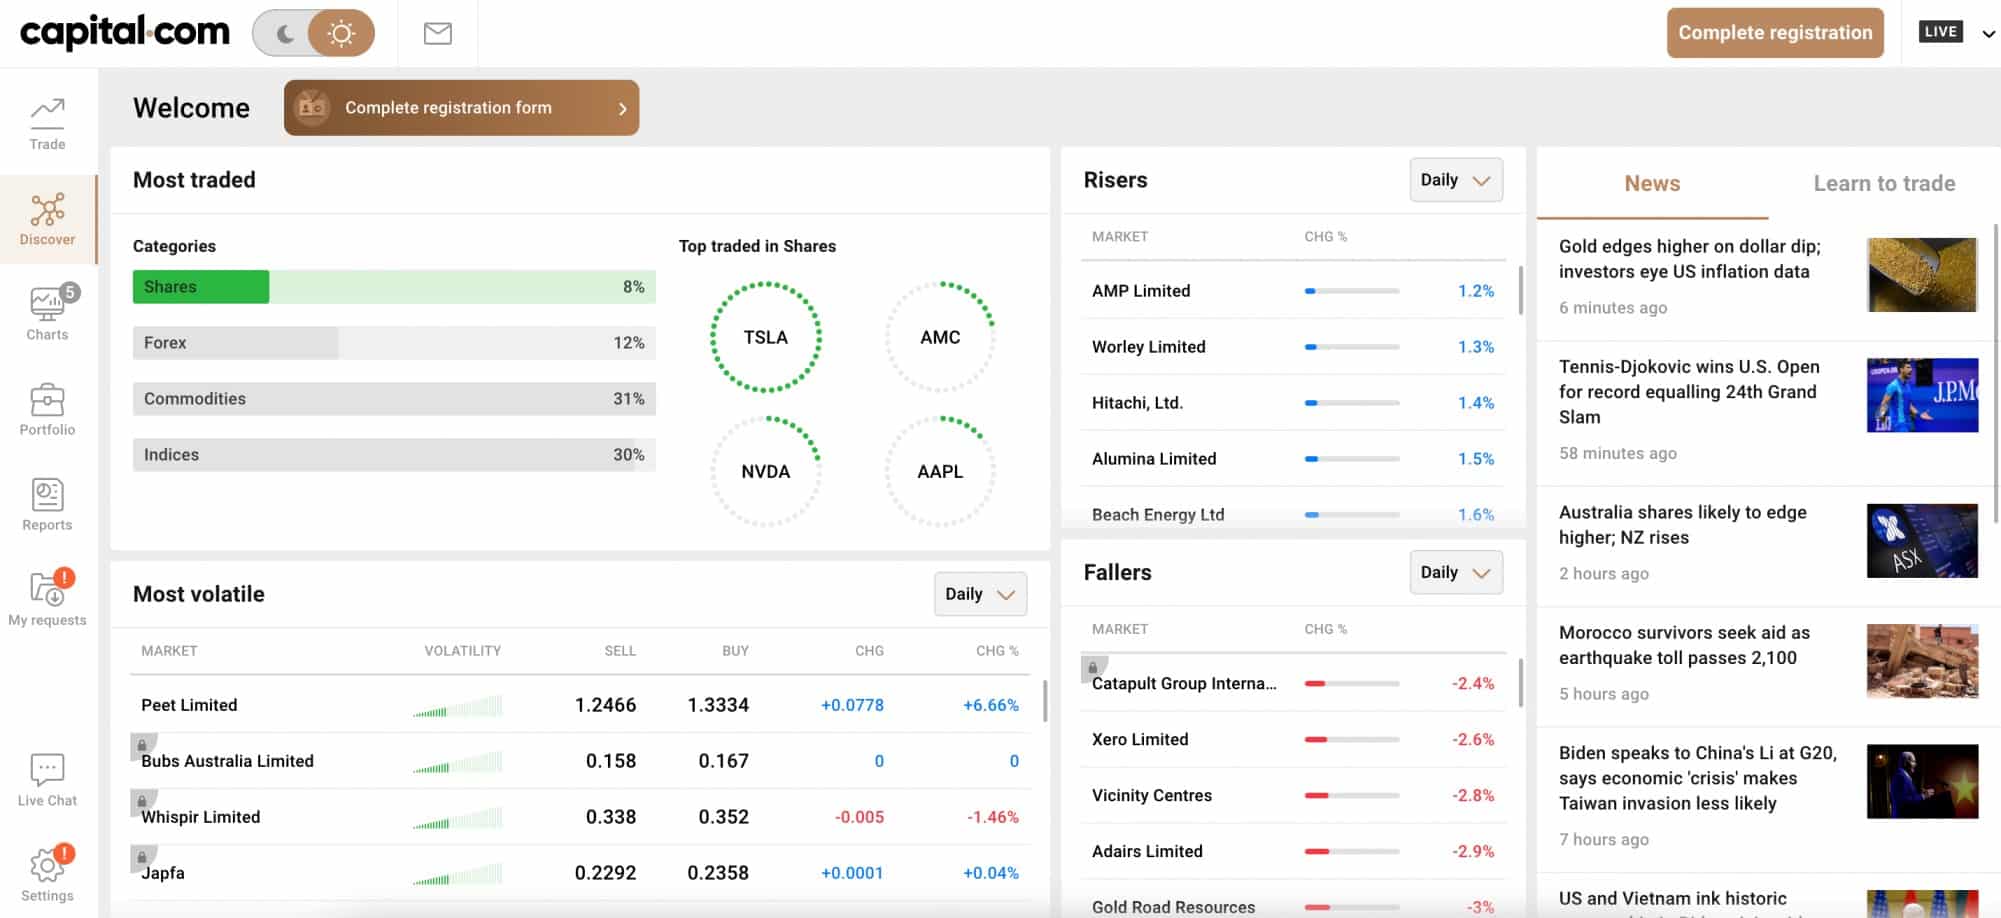Screen dimensions: 2001x918
Task: Click the Fallers list scrollbar
Action: [x=1521, y=682]
